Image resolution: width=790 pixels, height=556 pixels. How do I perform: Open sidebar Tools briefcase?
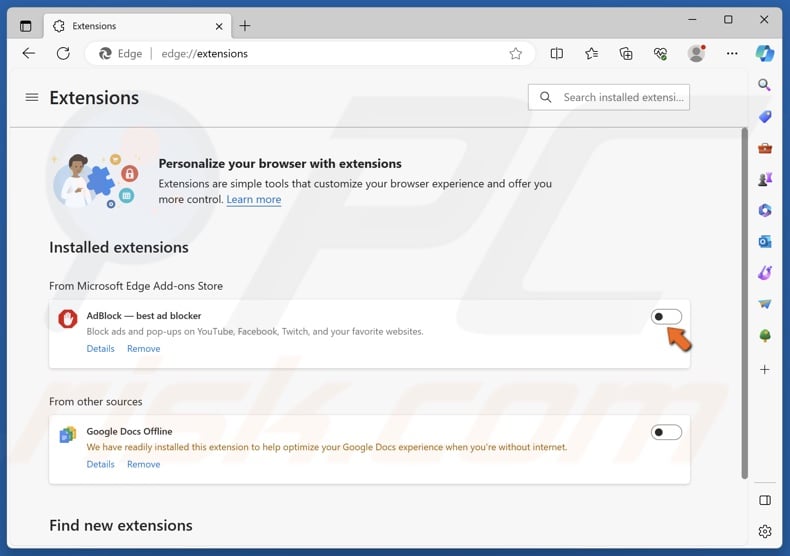(765, 148)
